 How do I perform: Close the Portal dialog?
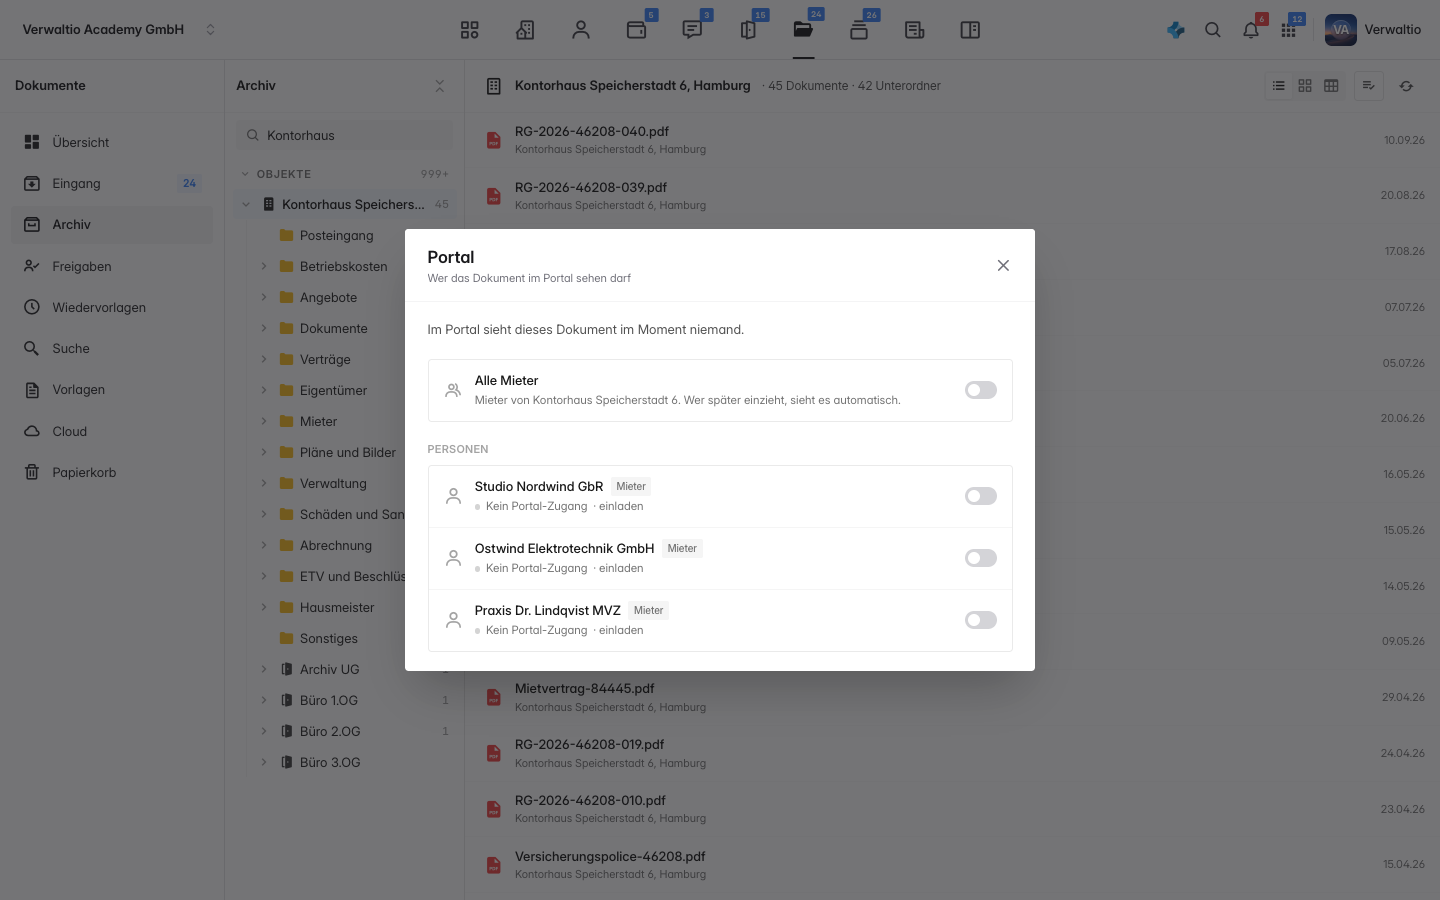(x=1003, y=265)
